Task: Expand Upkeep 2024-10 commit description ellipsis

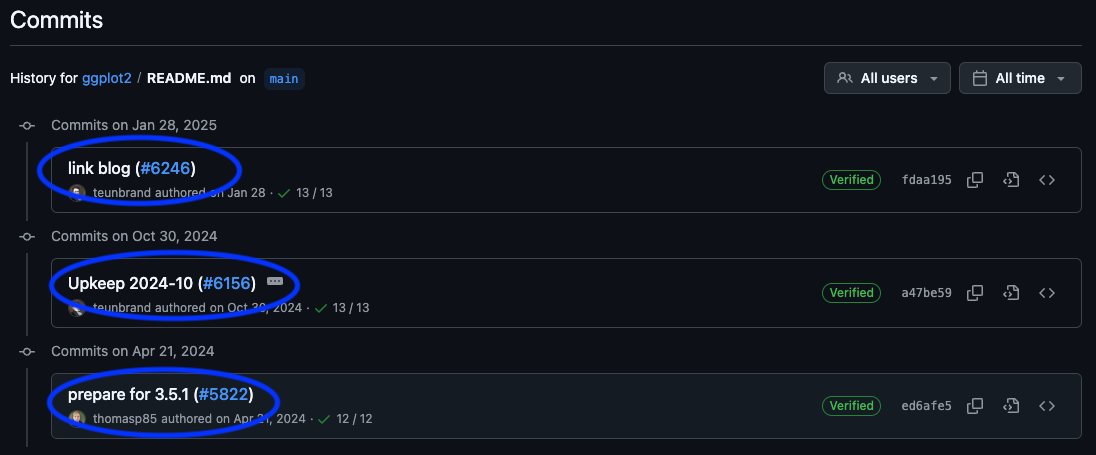Action: [275, 282]
